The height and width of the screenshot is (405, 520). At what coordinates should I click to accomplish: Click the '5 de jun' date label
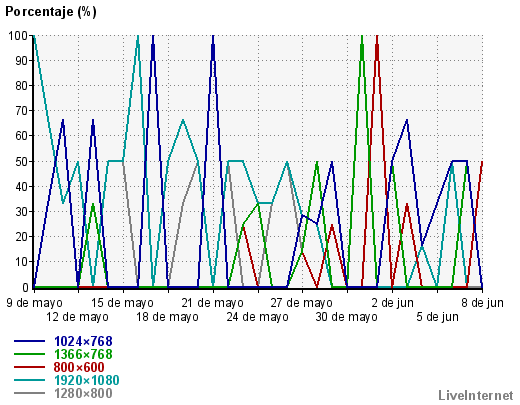437,317
